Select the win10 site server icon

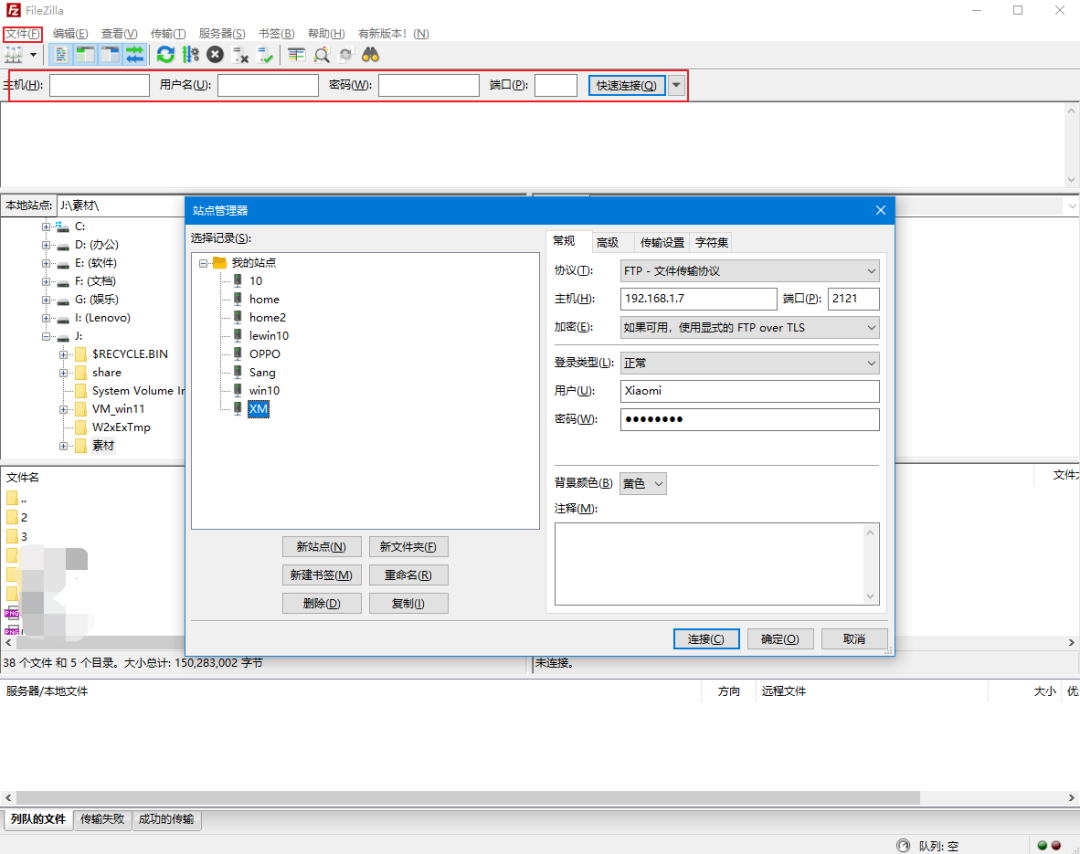tap(238, 390)
